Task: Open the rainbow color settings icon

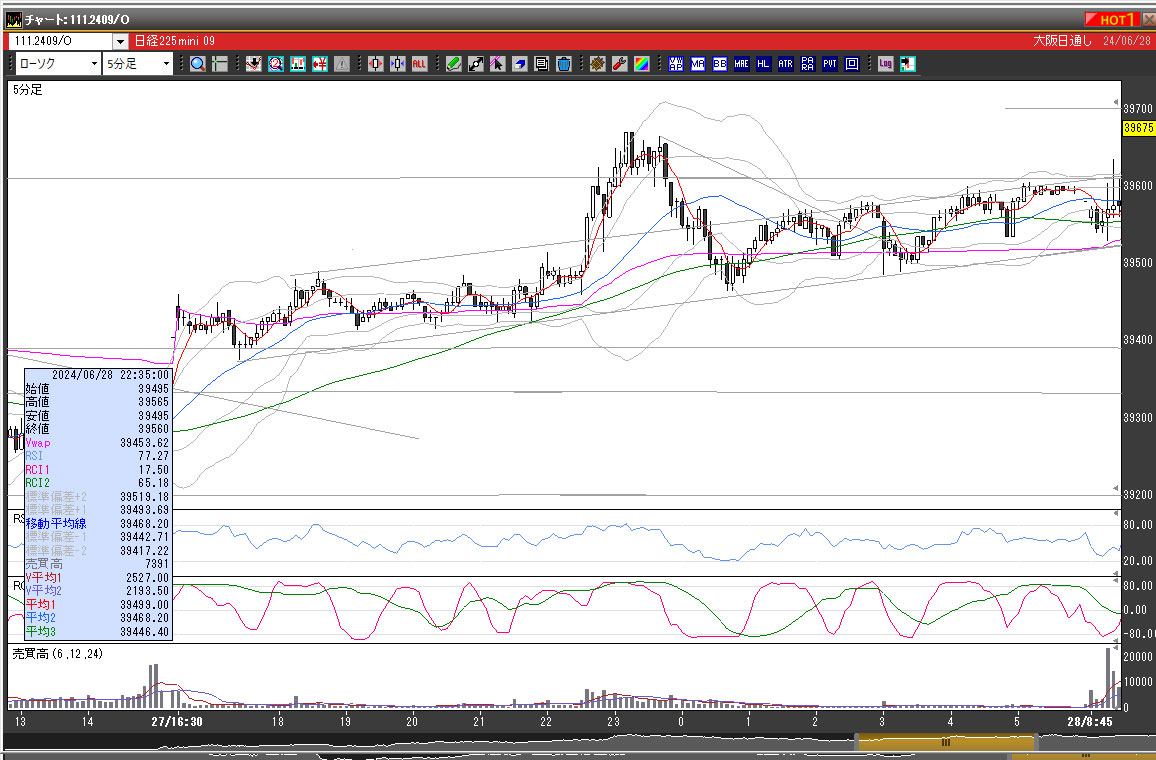Action: point(642,64)
